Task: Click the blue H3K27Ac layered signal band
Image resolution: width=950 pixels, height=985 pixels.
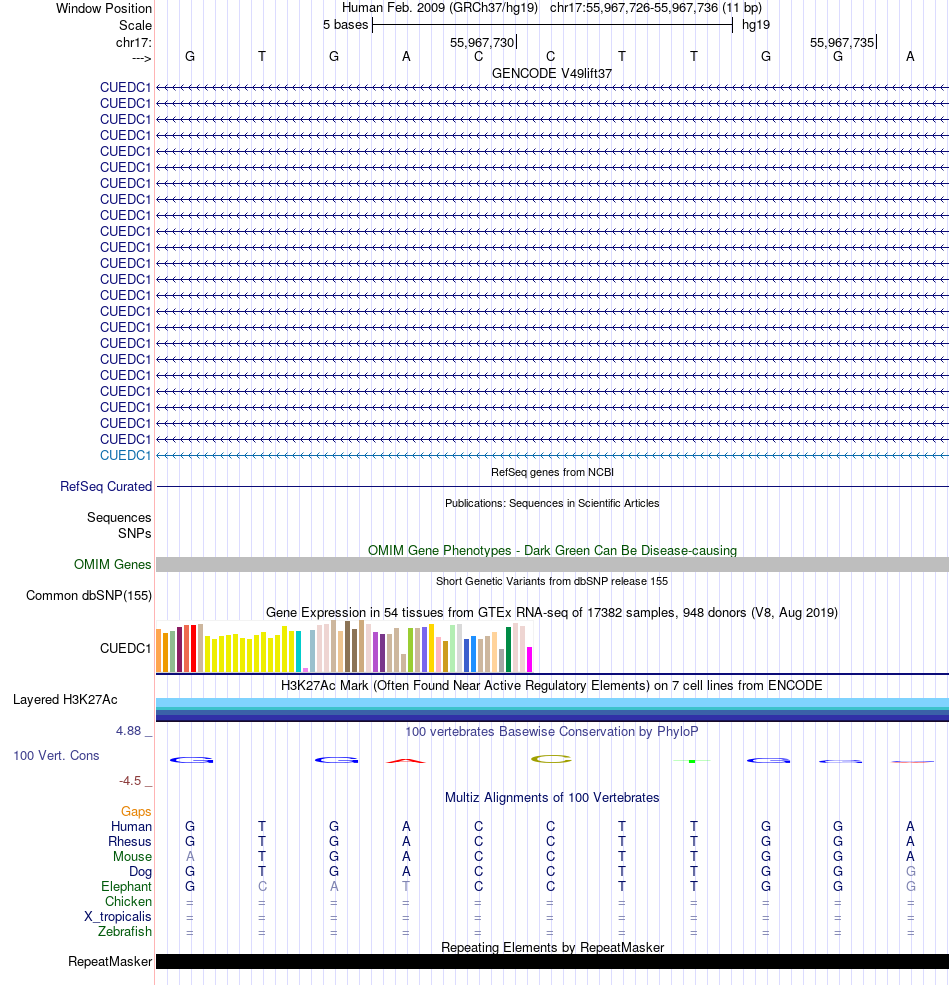Action: pyautogui.click(x=552, y=709)
